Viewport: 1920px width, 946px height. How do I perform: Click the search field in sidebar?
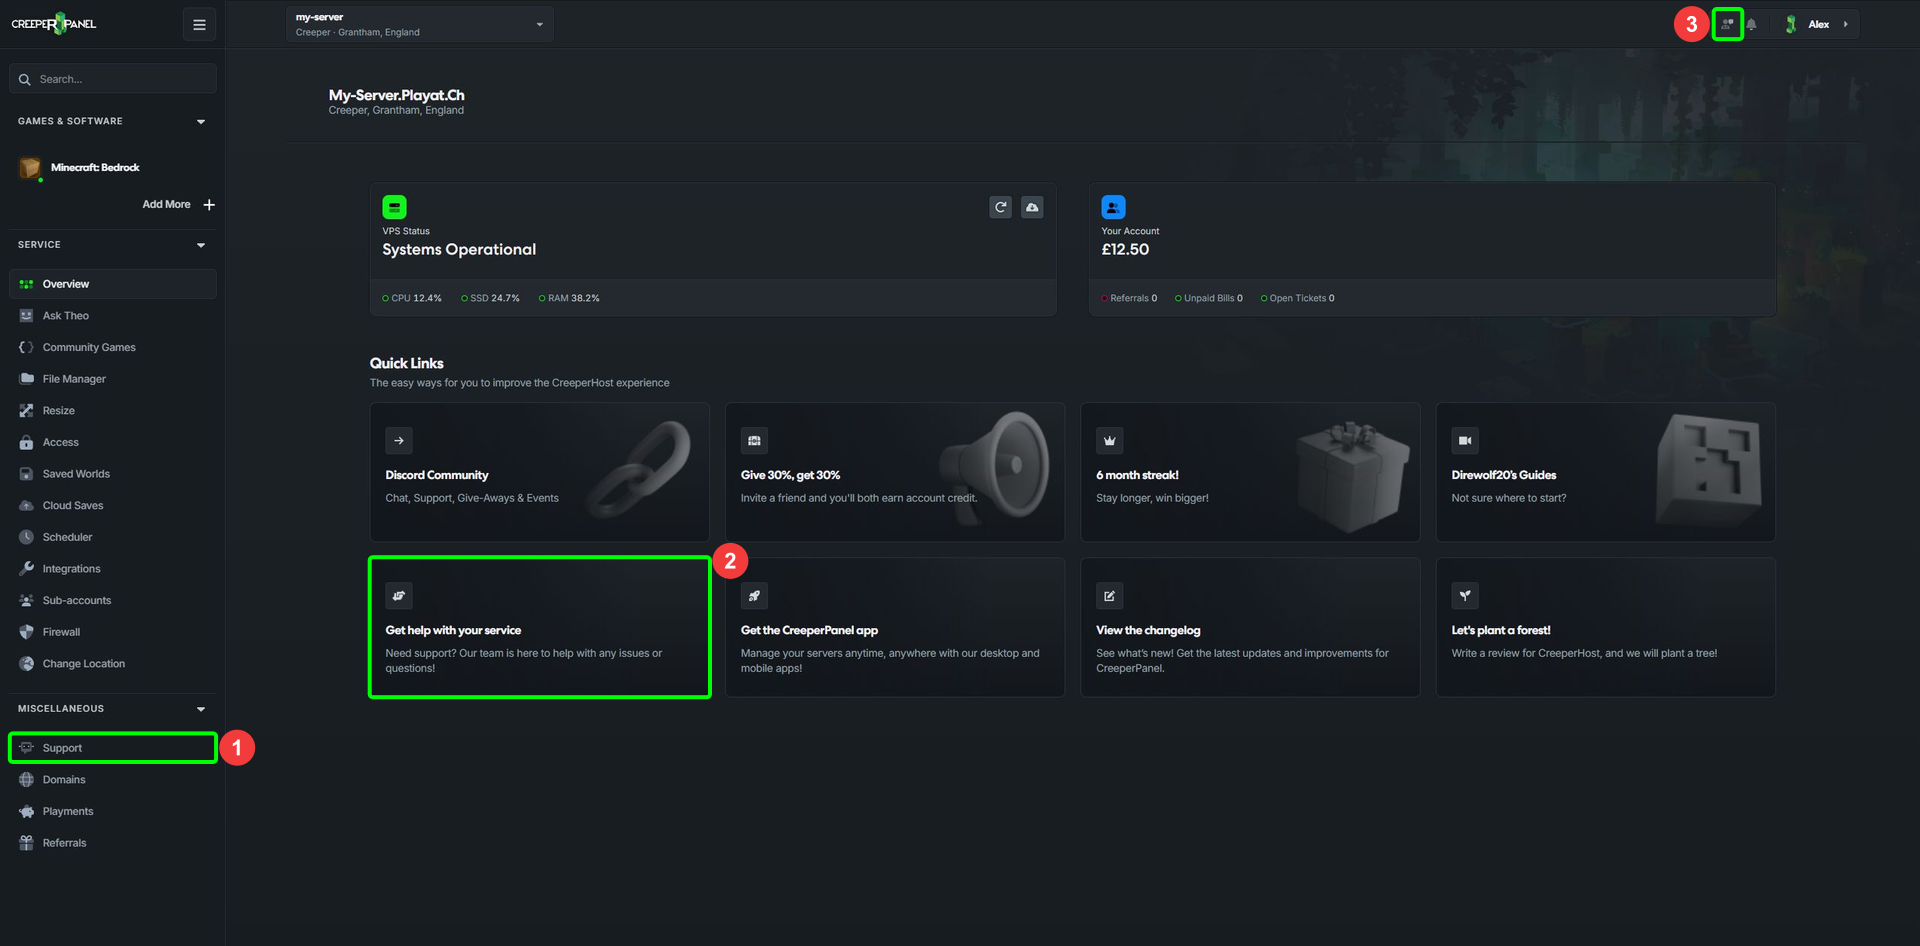[113, 79]
